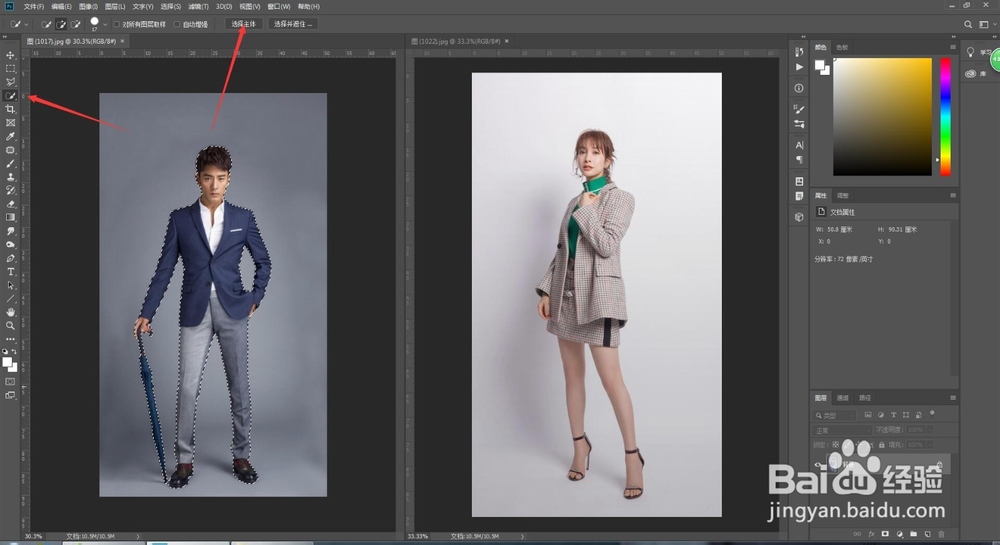Select the Frame tool

[10, 123]
